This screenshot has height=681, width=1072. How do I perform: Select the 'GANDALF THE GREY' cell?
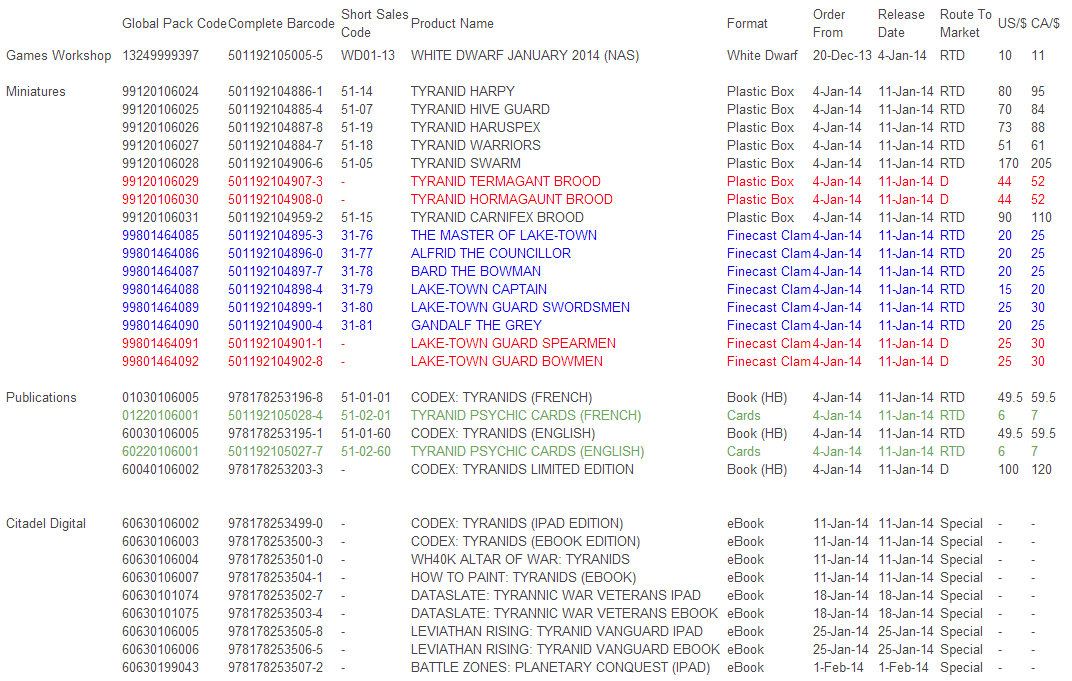click(476, 325)
